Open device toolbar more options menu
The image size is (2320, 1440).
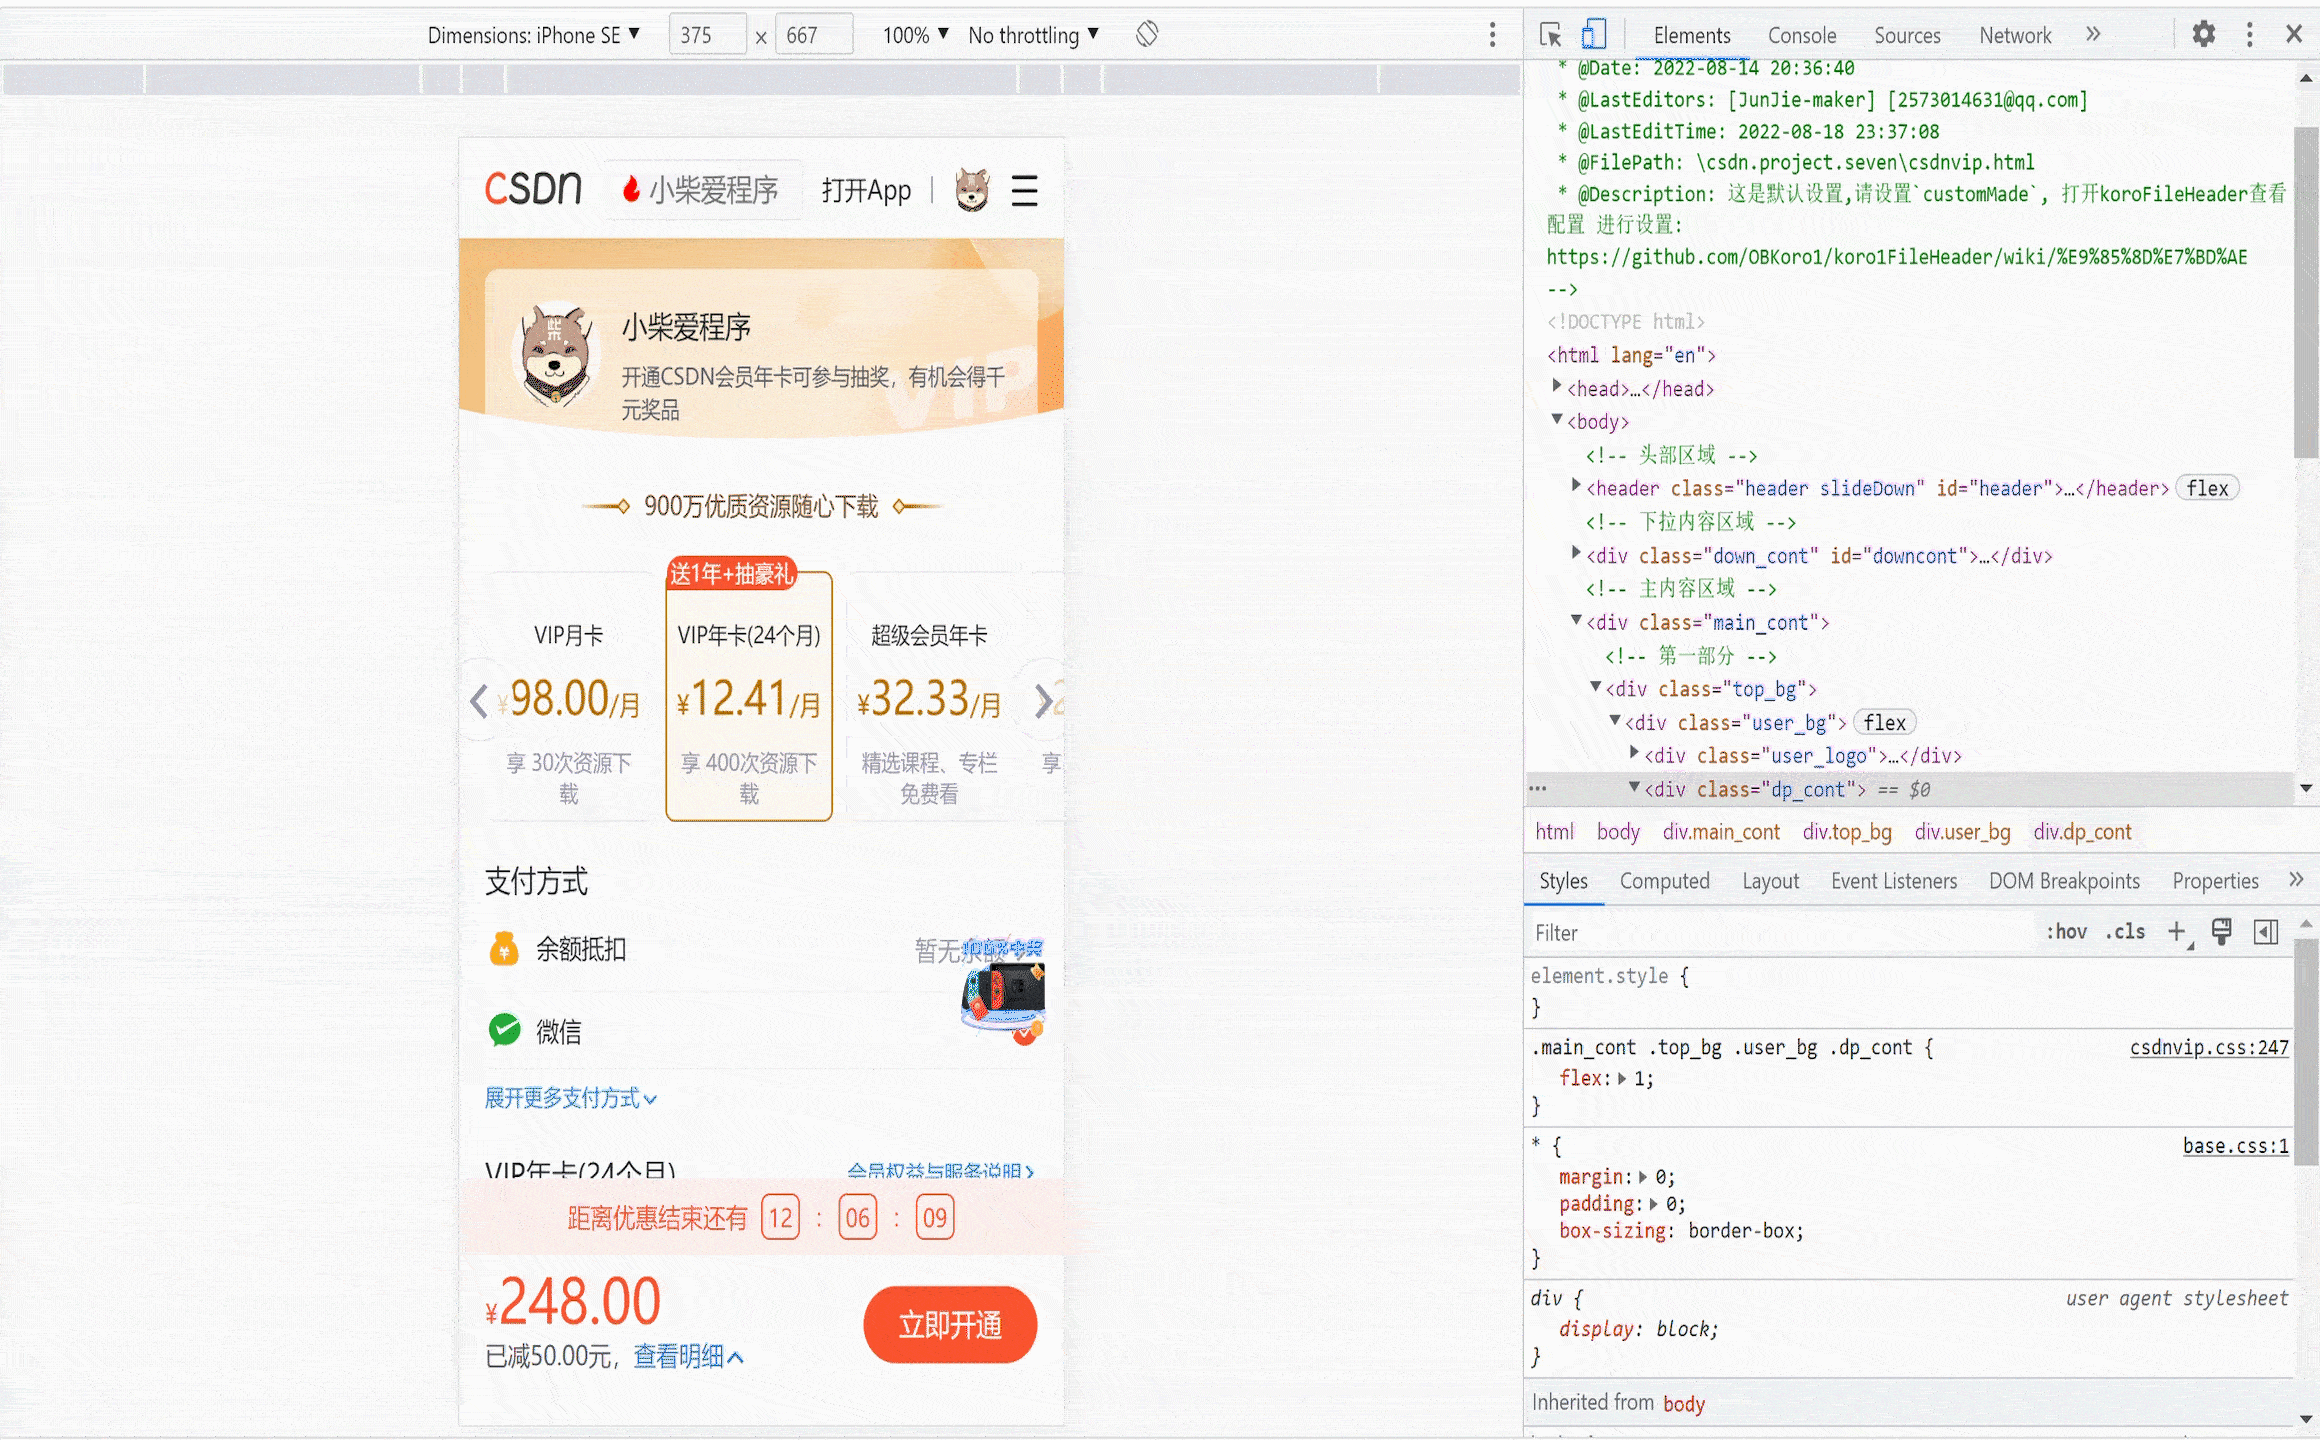point(1492,35)
